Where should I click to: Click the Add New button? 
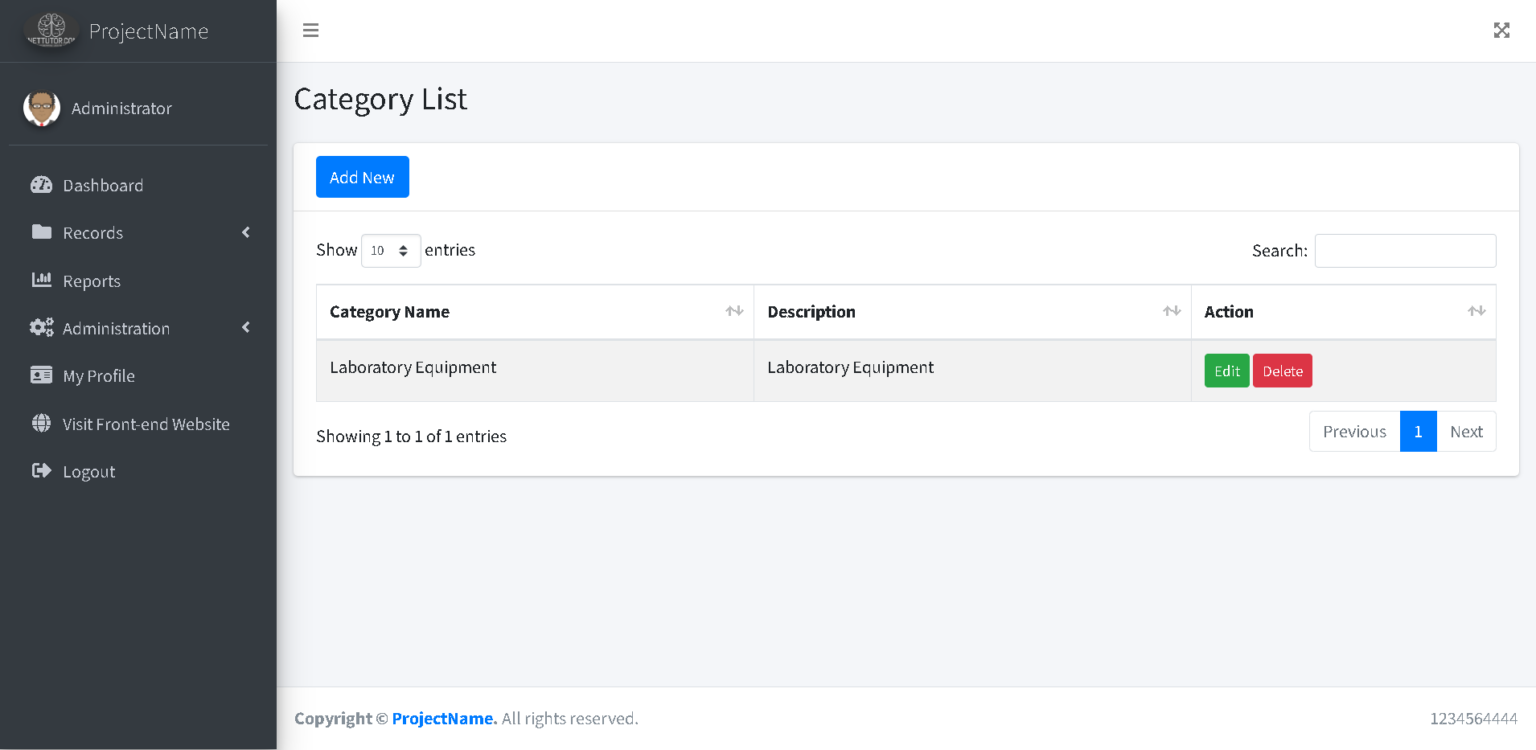click(362, 176)
